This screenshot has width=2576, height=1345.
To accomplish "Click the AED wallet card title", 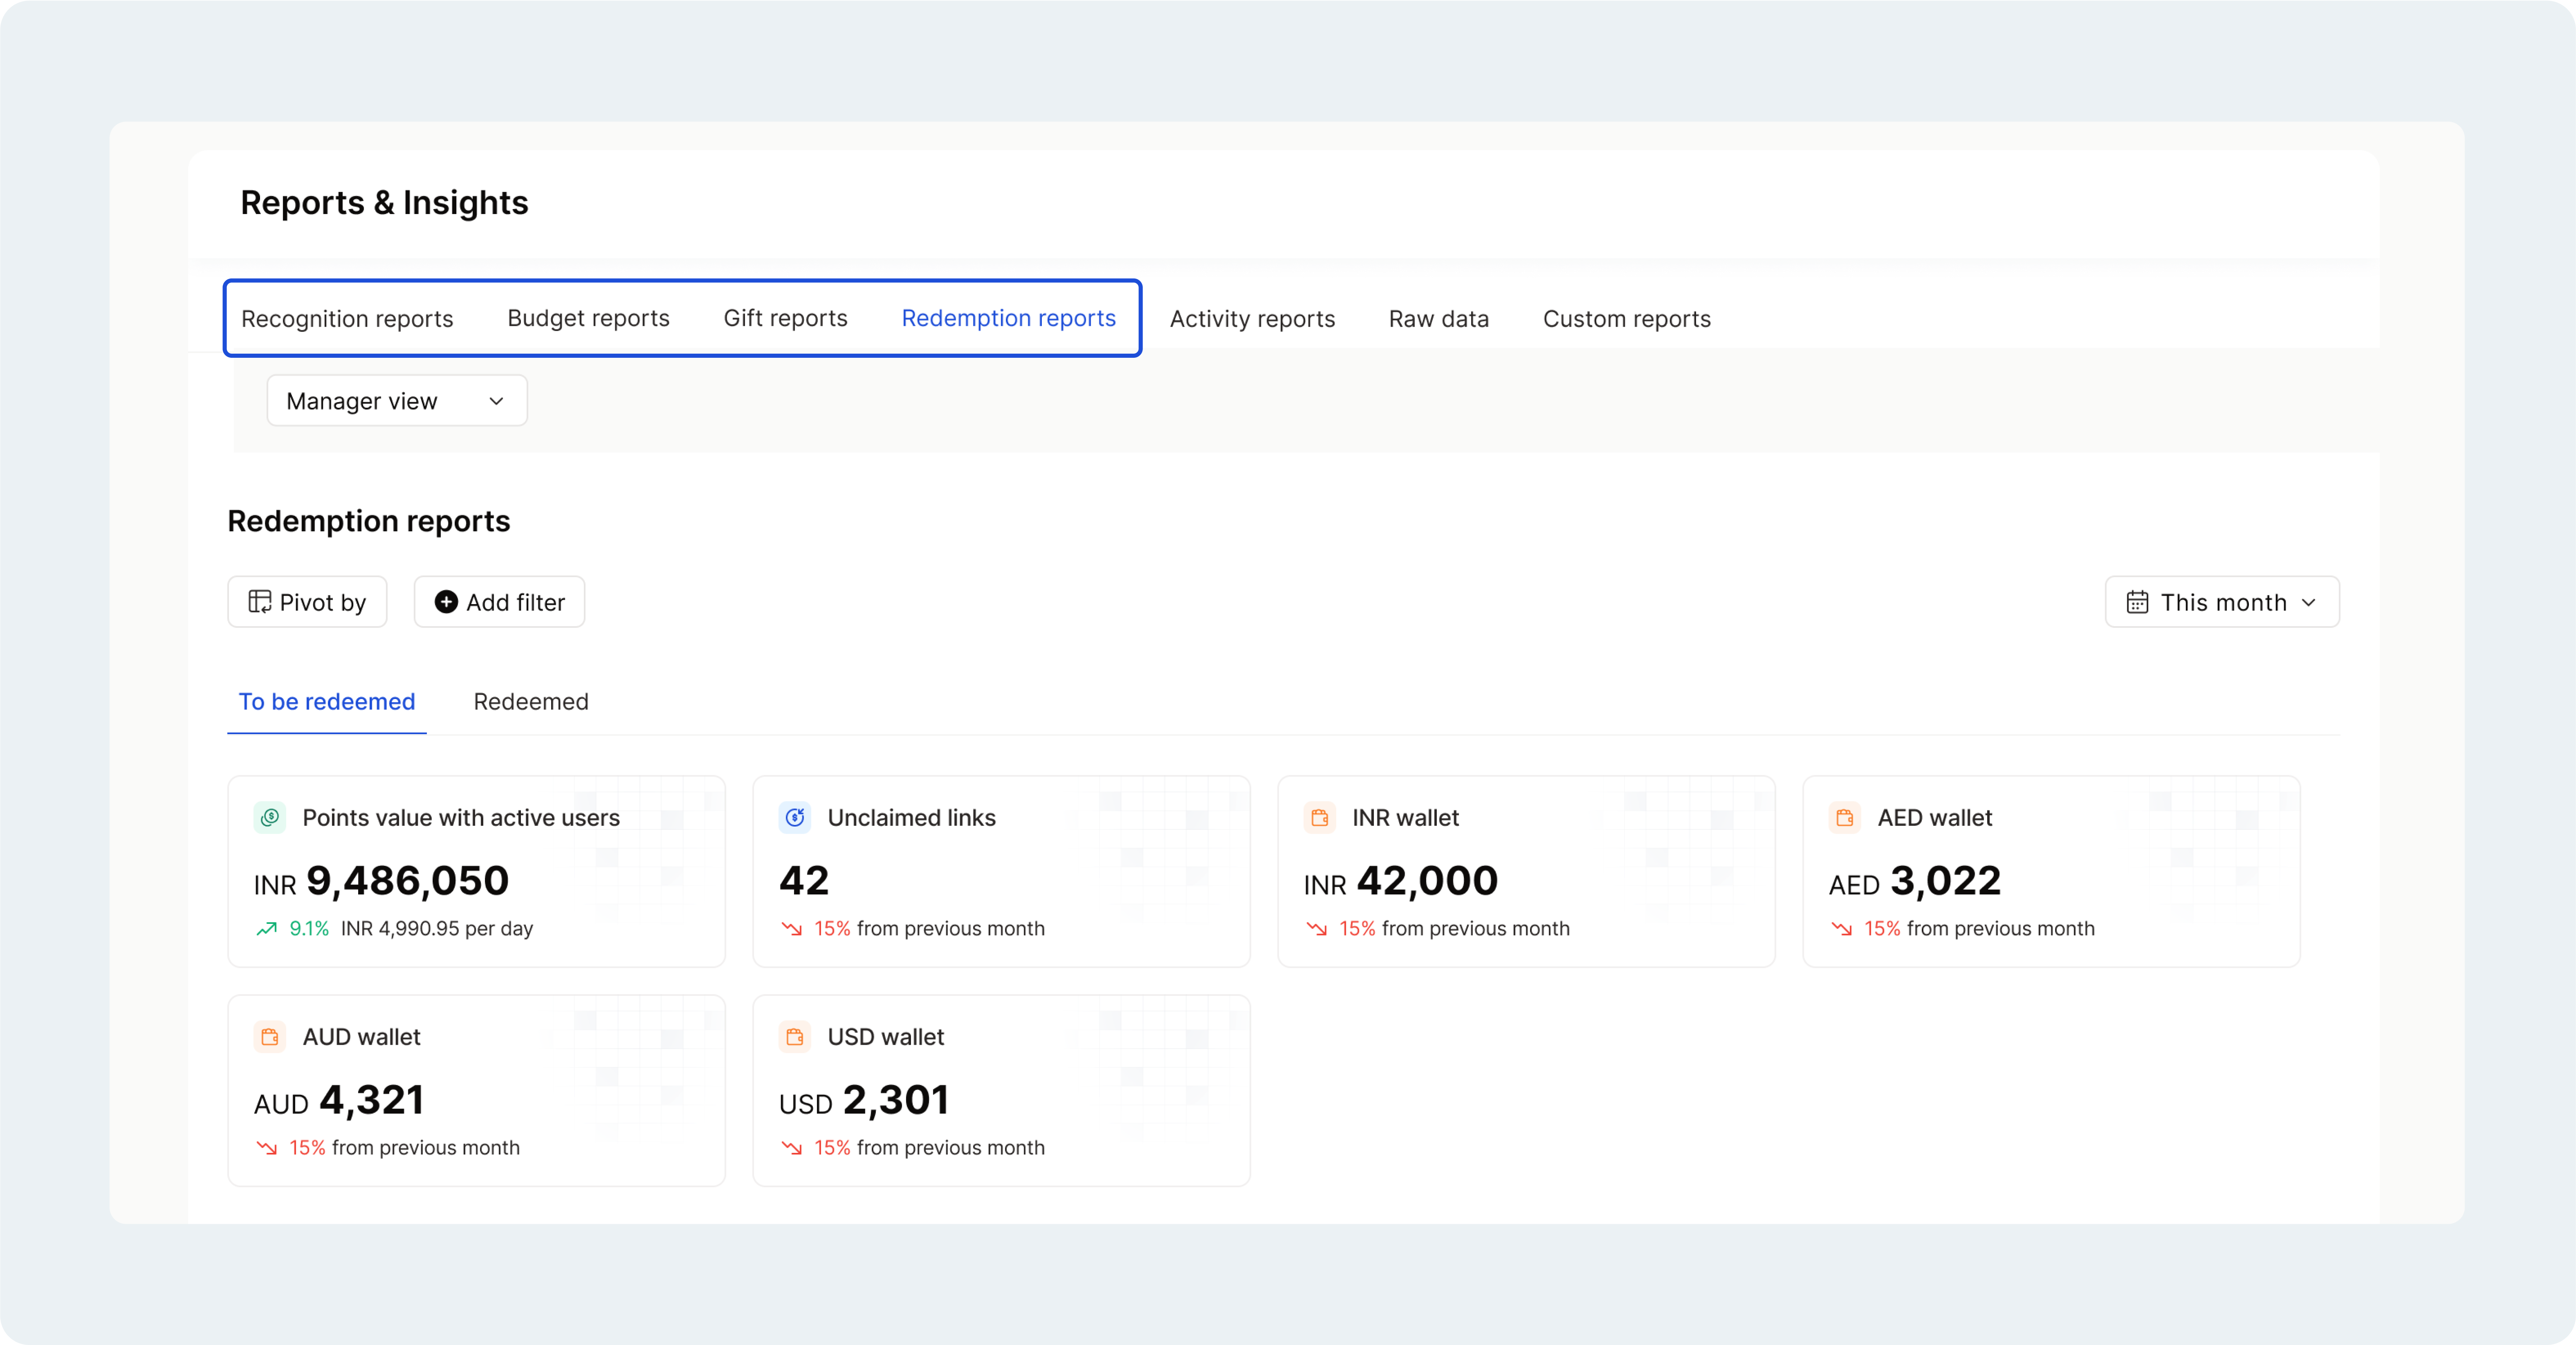I will tap(1935, 818).
